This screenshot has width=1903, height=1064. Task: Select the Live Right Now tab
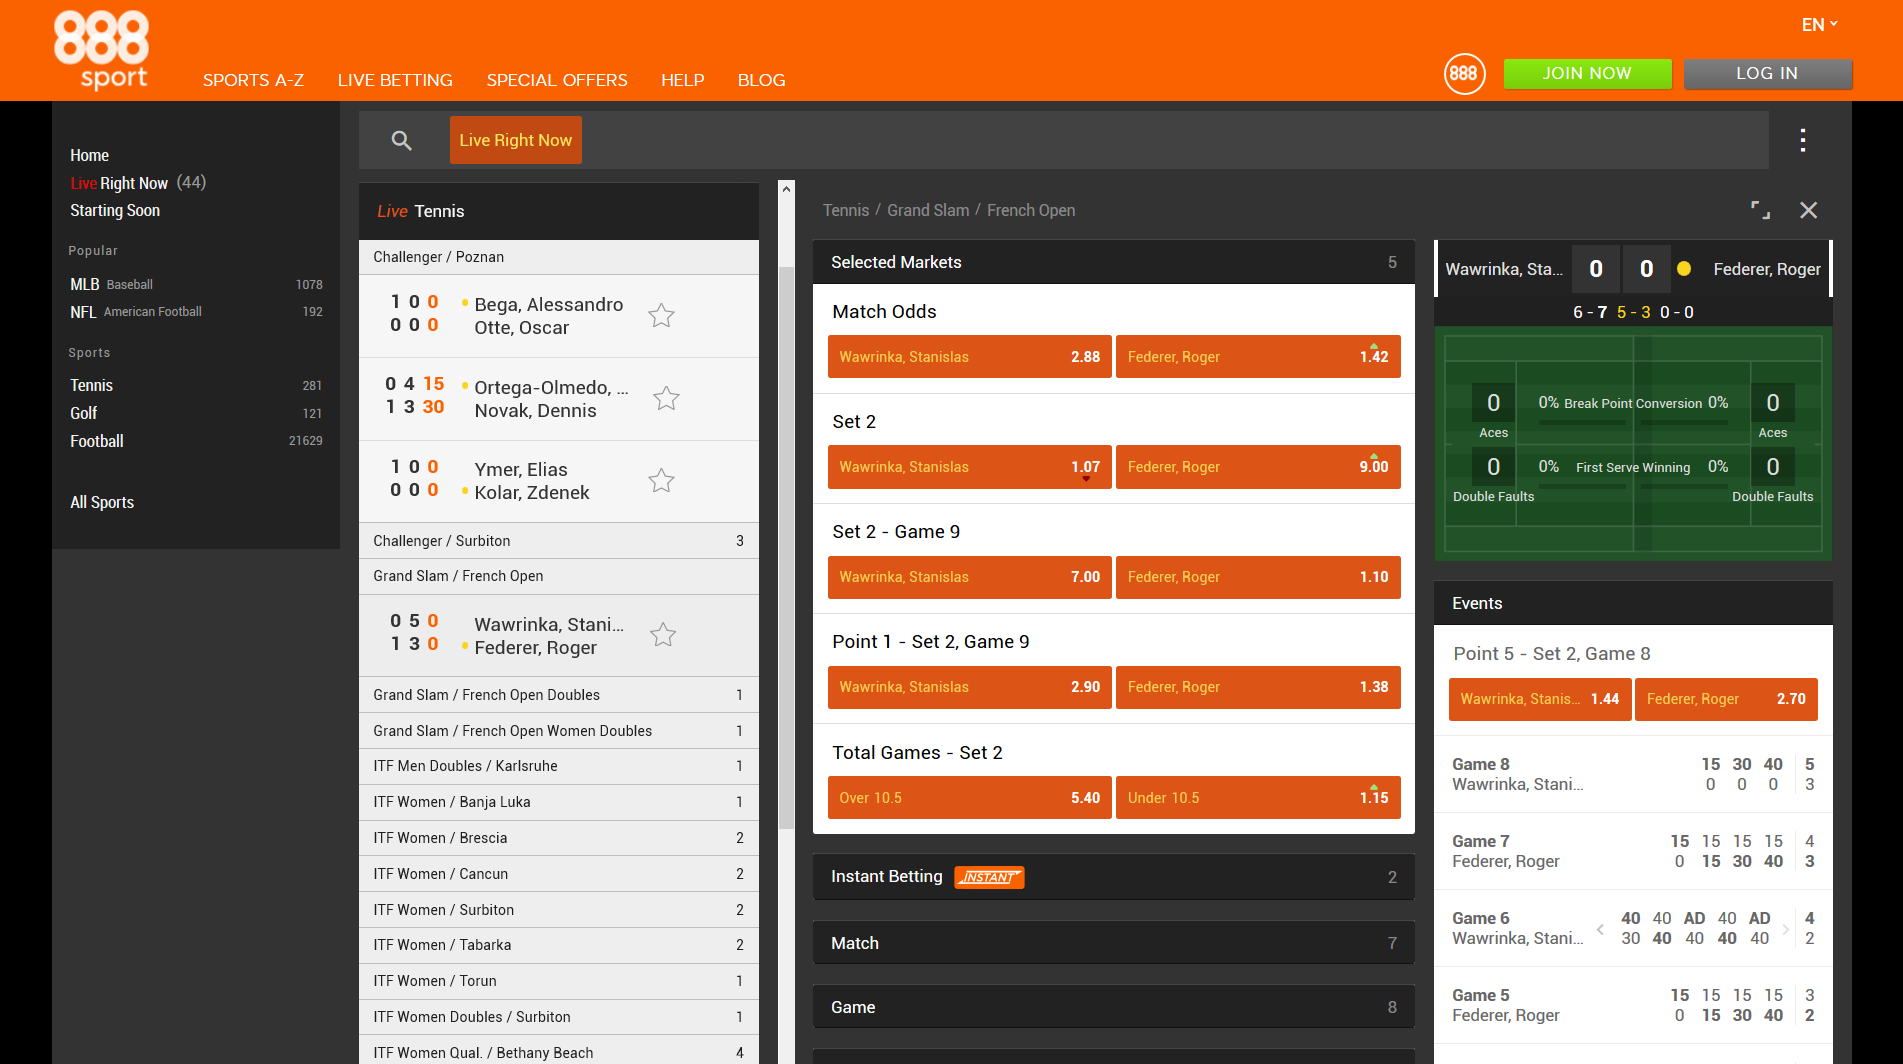pyautogui.click(x=516, y=140)
